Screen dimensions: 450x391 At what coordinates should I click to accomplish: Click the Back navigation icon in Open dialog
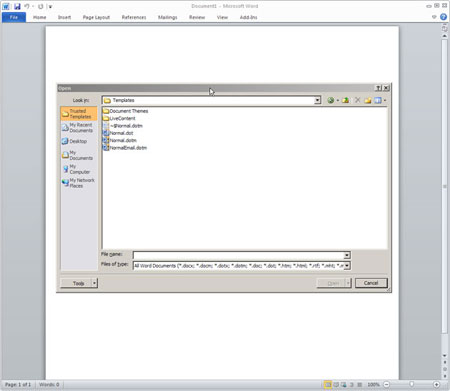[330, 100]
